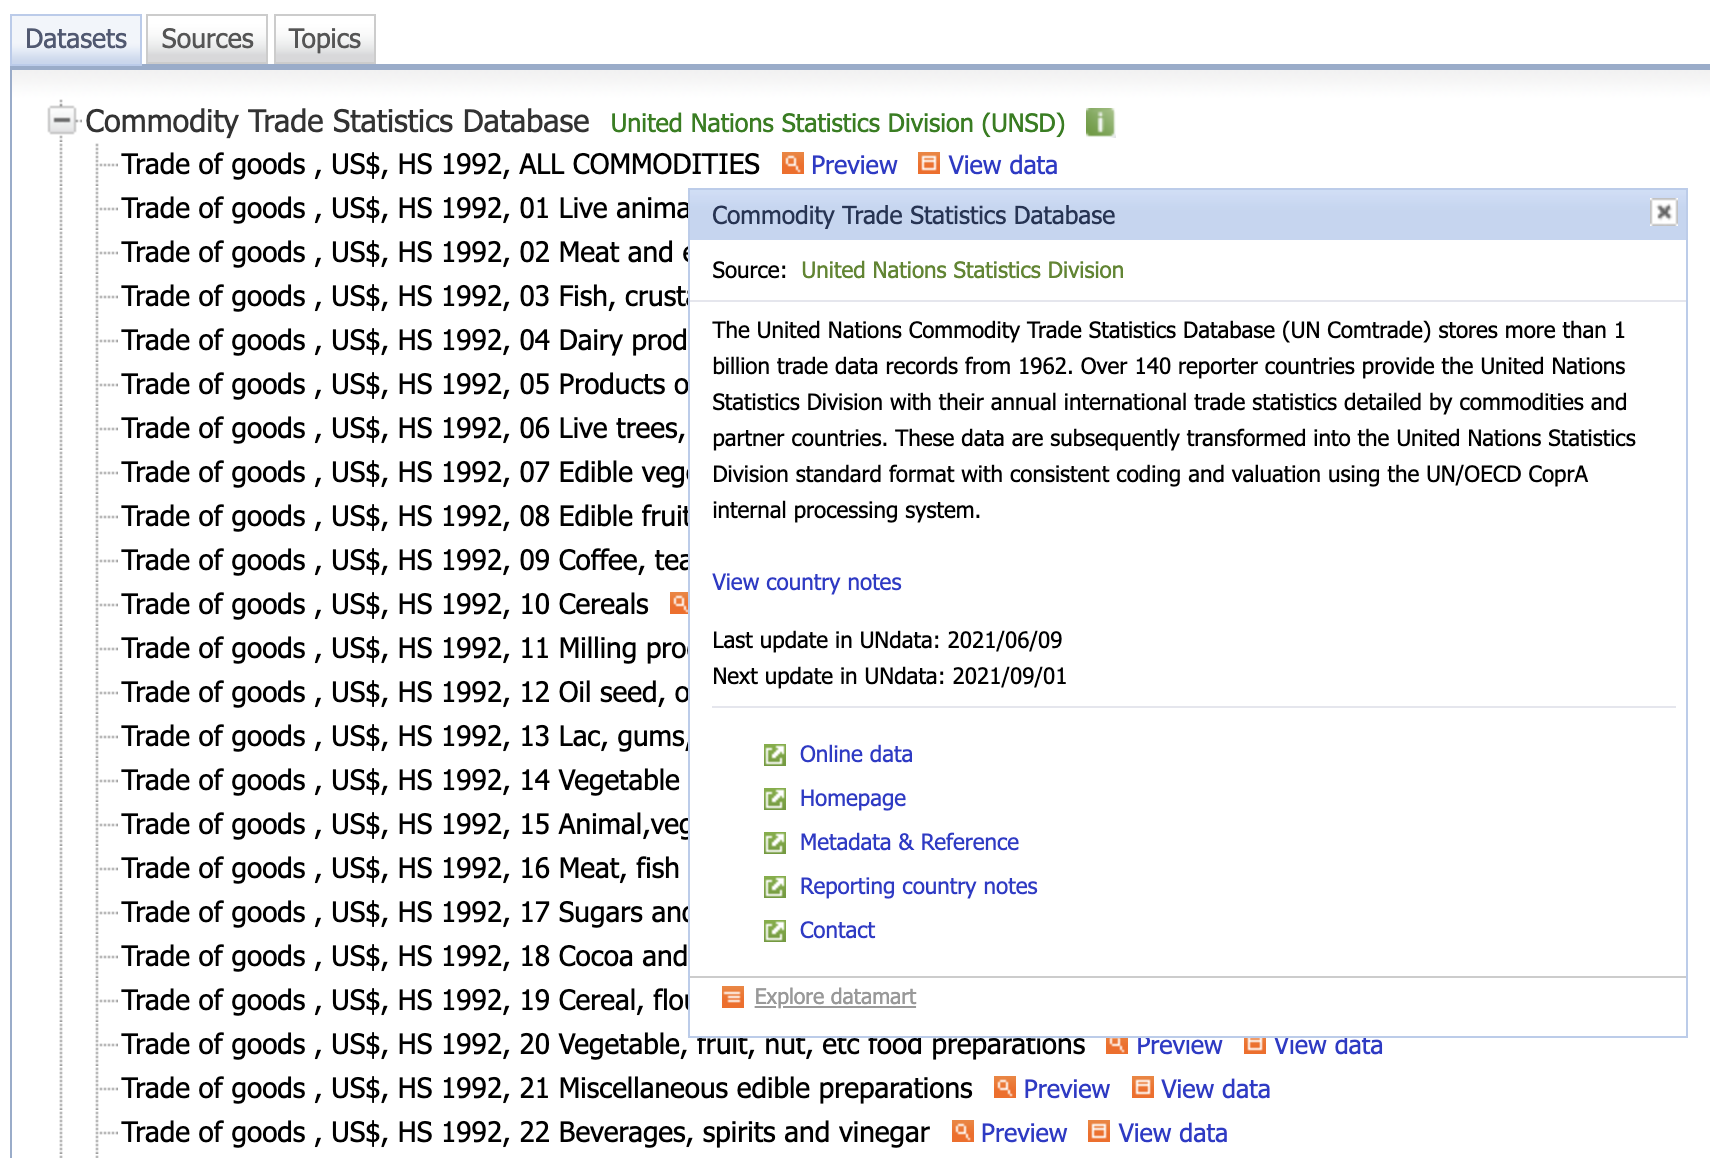Collapse the Commodity Trade Statistics Database tree

pyautogui.click(x=62, y=121)
